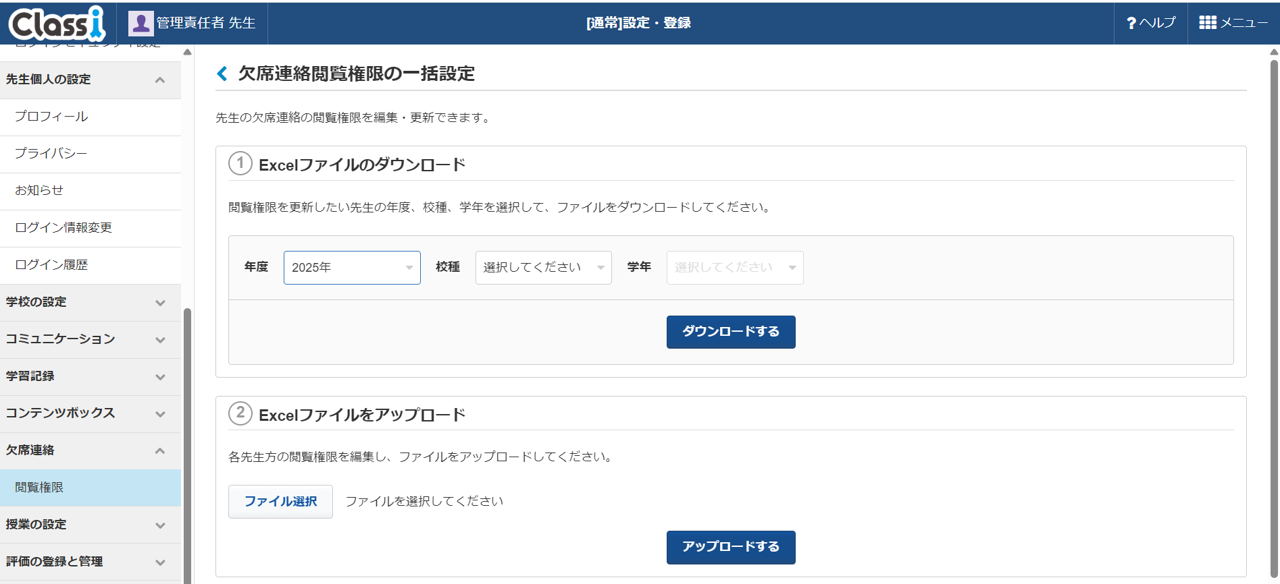Viewport: 1280px width, 584px height.
Task: Click the ファイル選択 button
Action: pos(280,501)
